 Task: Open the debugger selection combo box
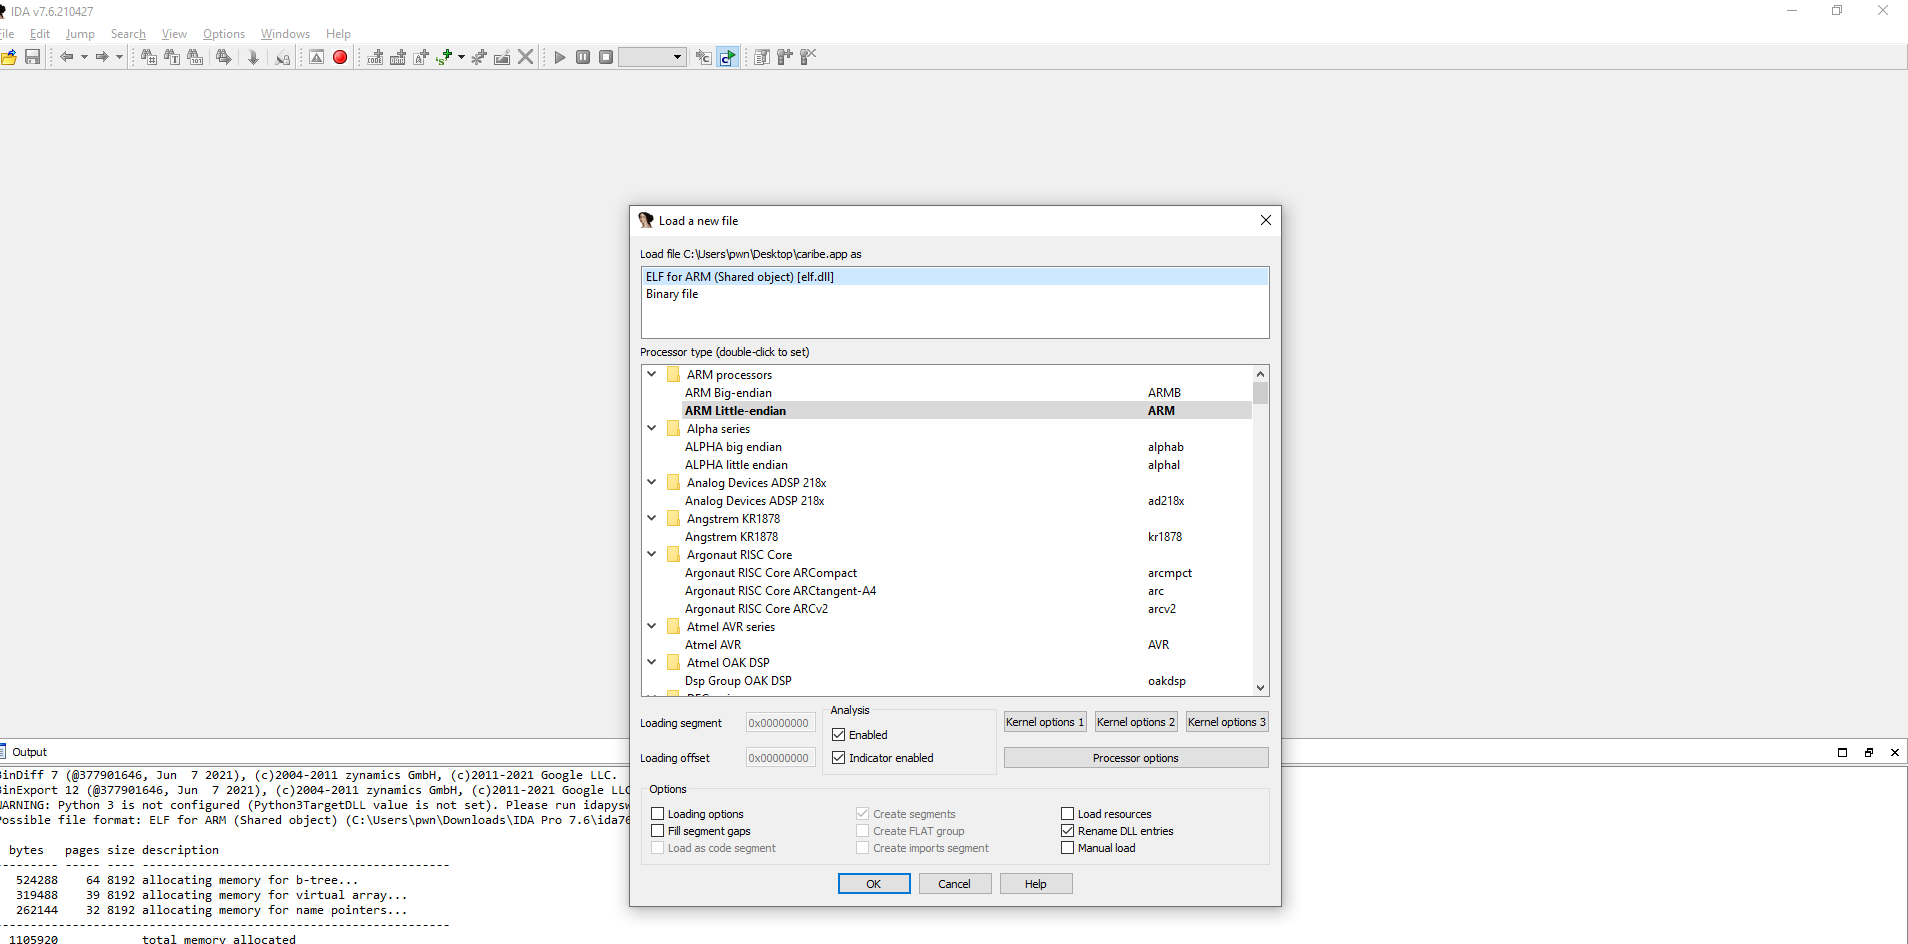652,57
